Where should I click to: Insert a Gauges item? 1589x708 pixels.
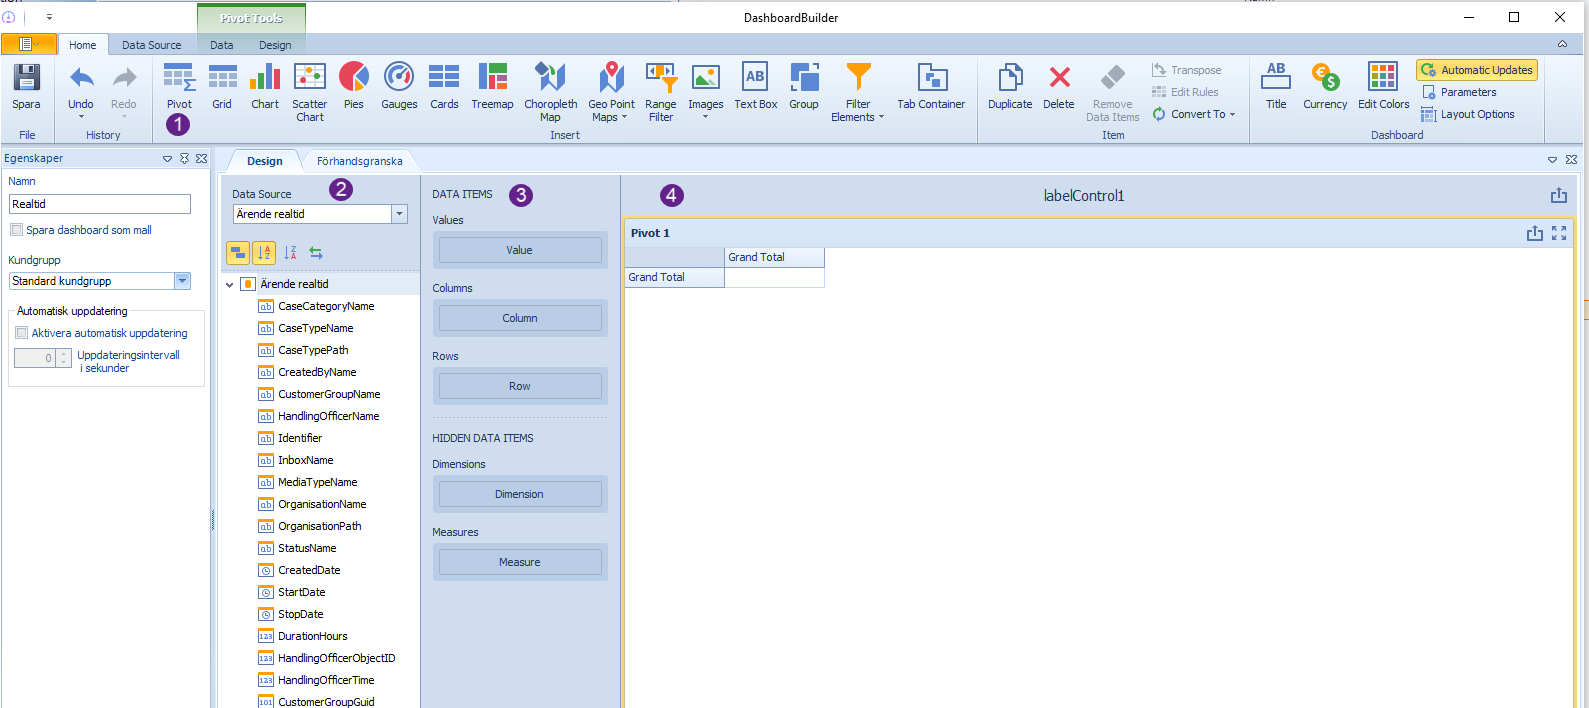[399, 87]
